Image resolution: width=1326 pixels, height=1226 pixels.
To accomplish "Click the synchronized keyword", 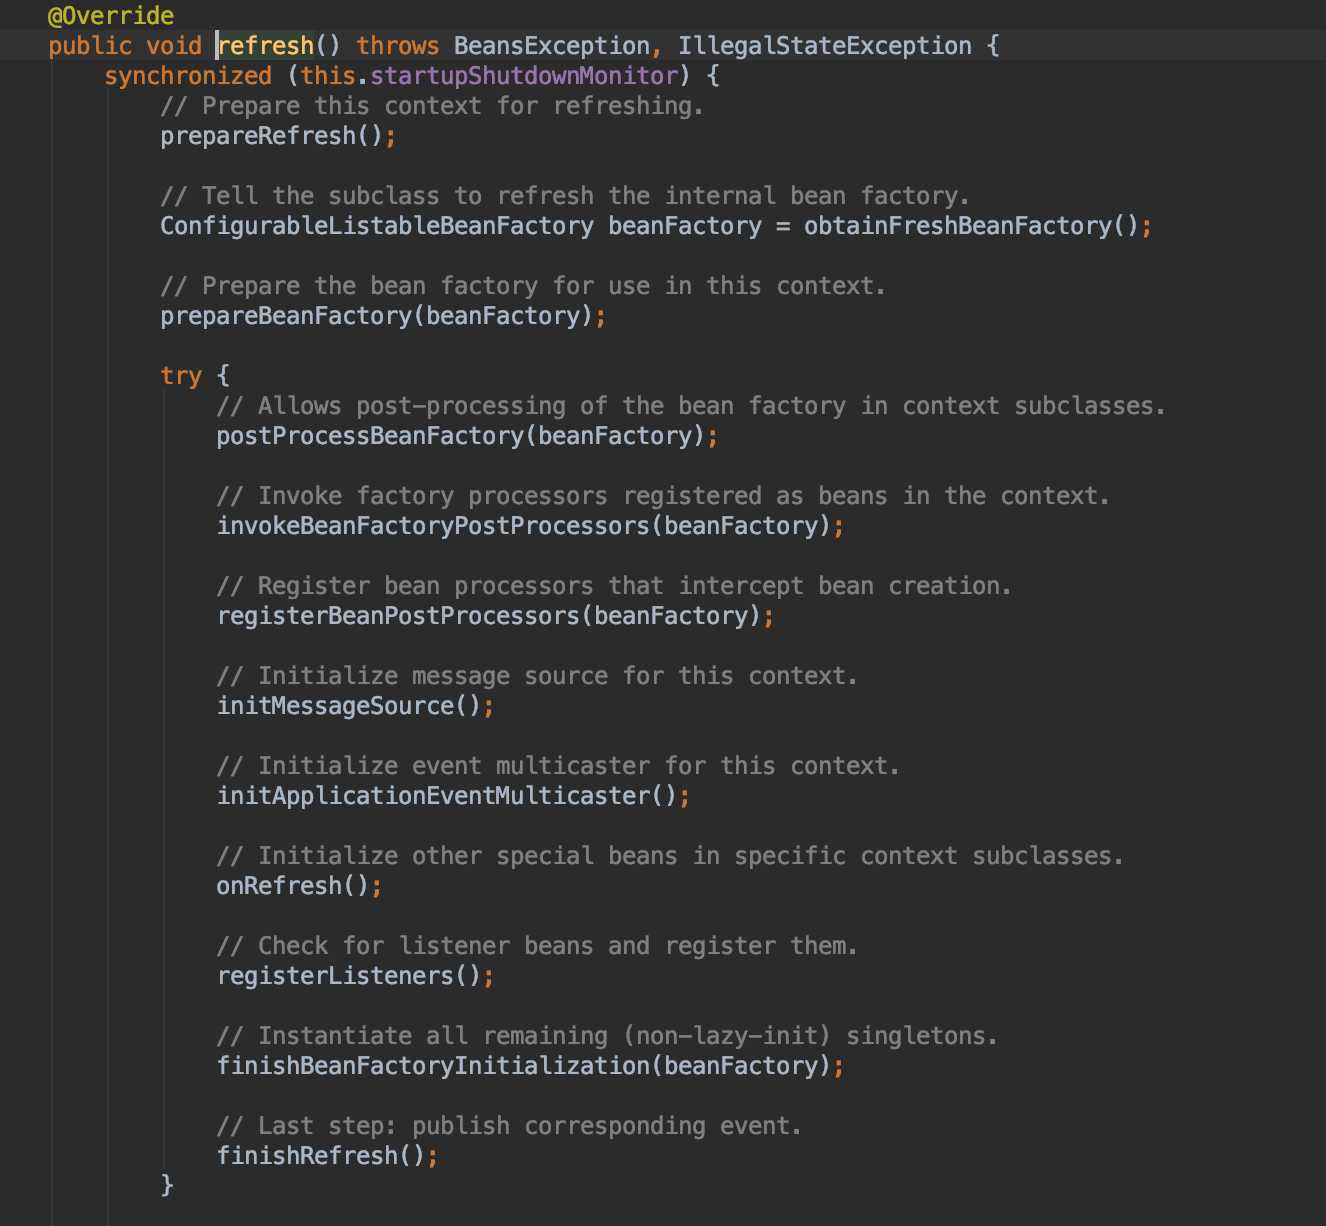I will 188,76.
